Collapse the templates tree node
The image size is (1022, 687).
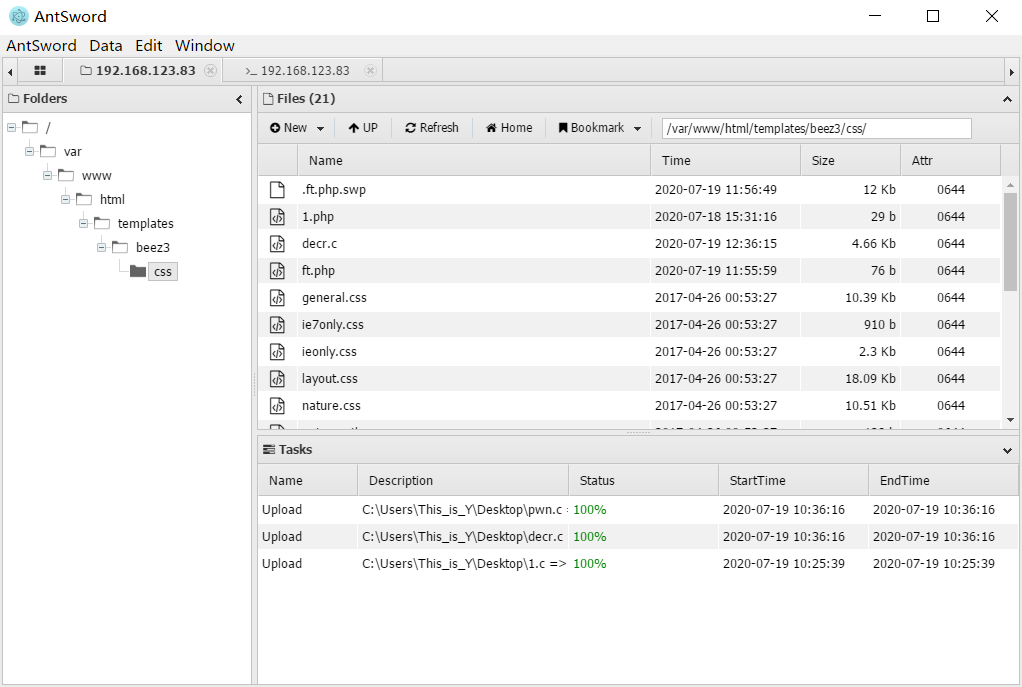tap(83, 224)
